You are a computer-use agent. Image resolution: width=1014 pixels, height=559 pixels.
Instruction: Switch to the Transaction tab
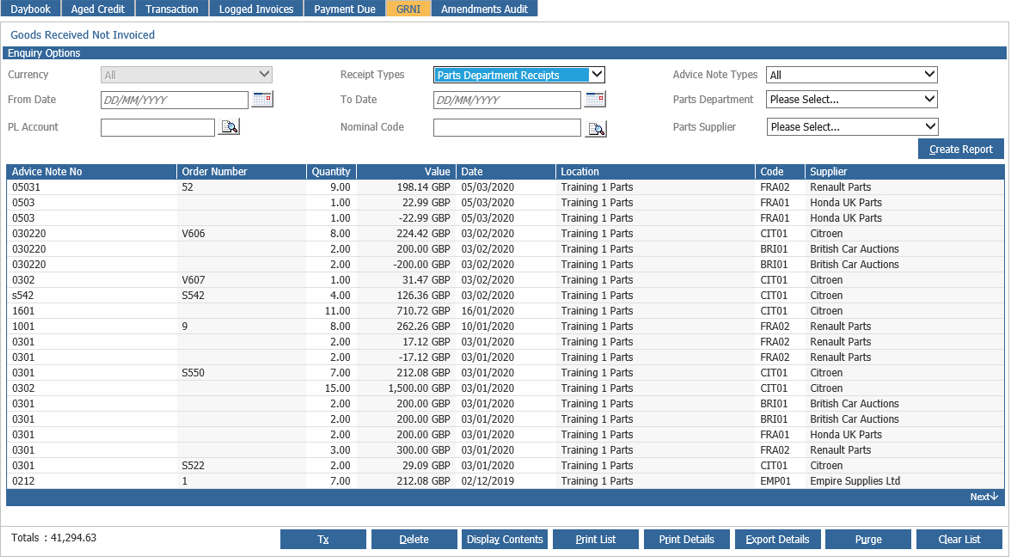[x=171, y=8]
